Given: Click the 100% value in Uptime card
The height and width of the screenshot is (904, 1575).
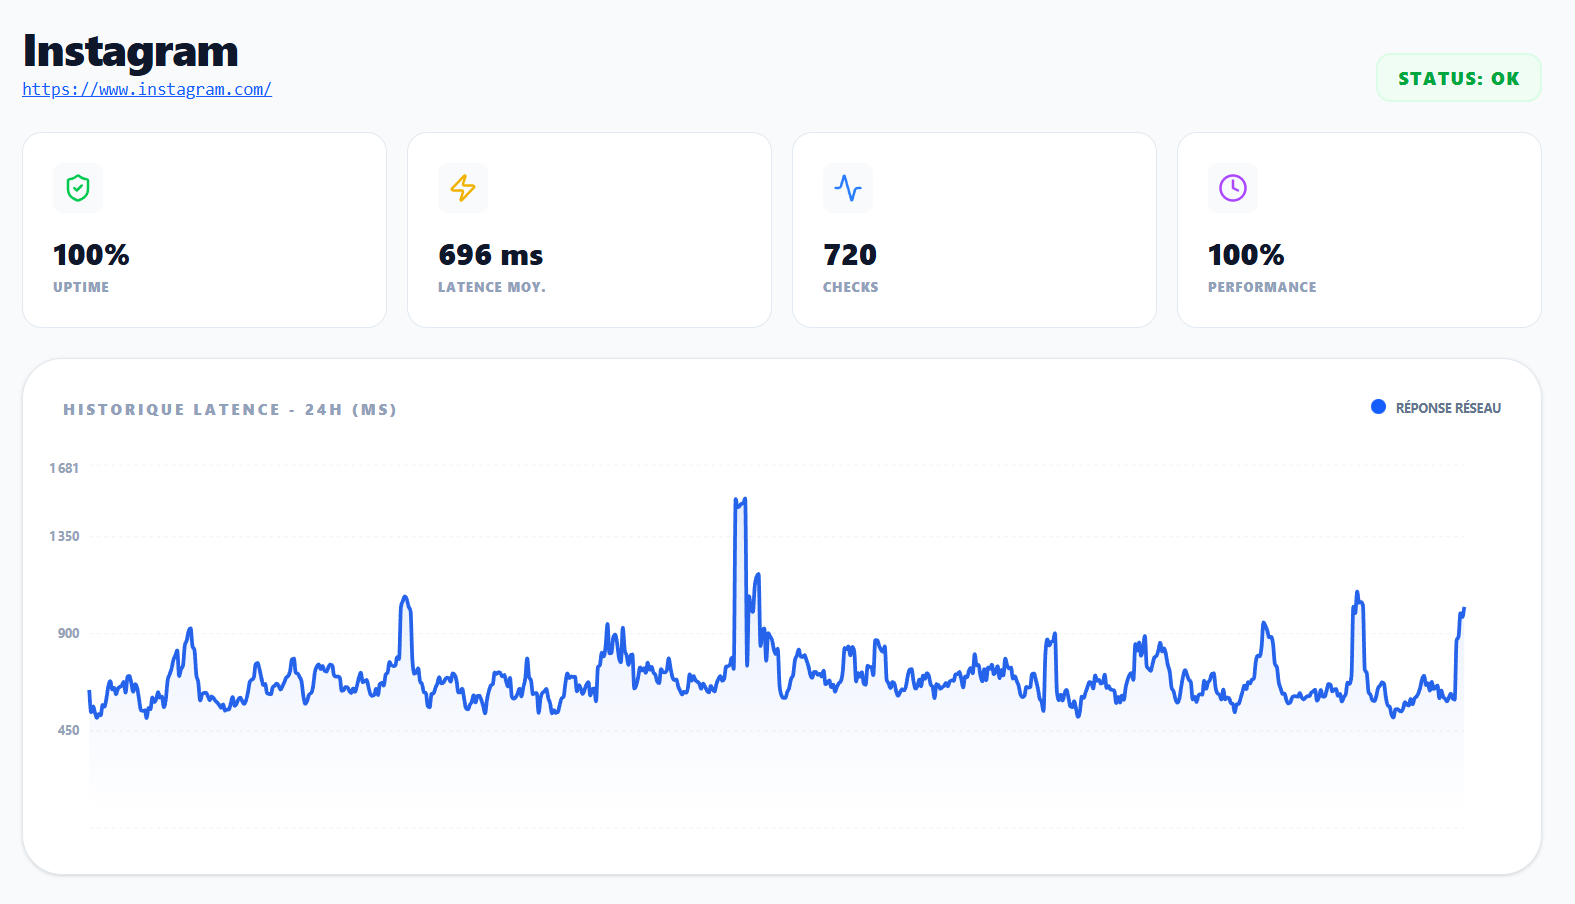Looking at the screenshot, I should (x=91, y=255).
